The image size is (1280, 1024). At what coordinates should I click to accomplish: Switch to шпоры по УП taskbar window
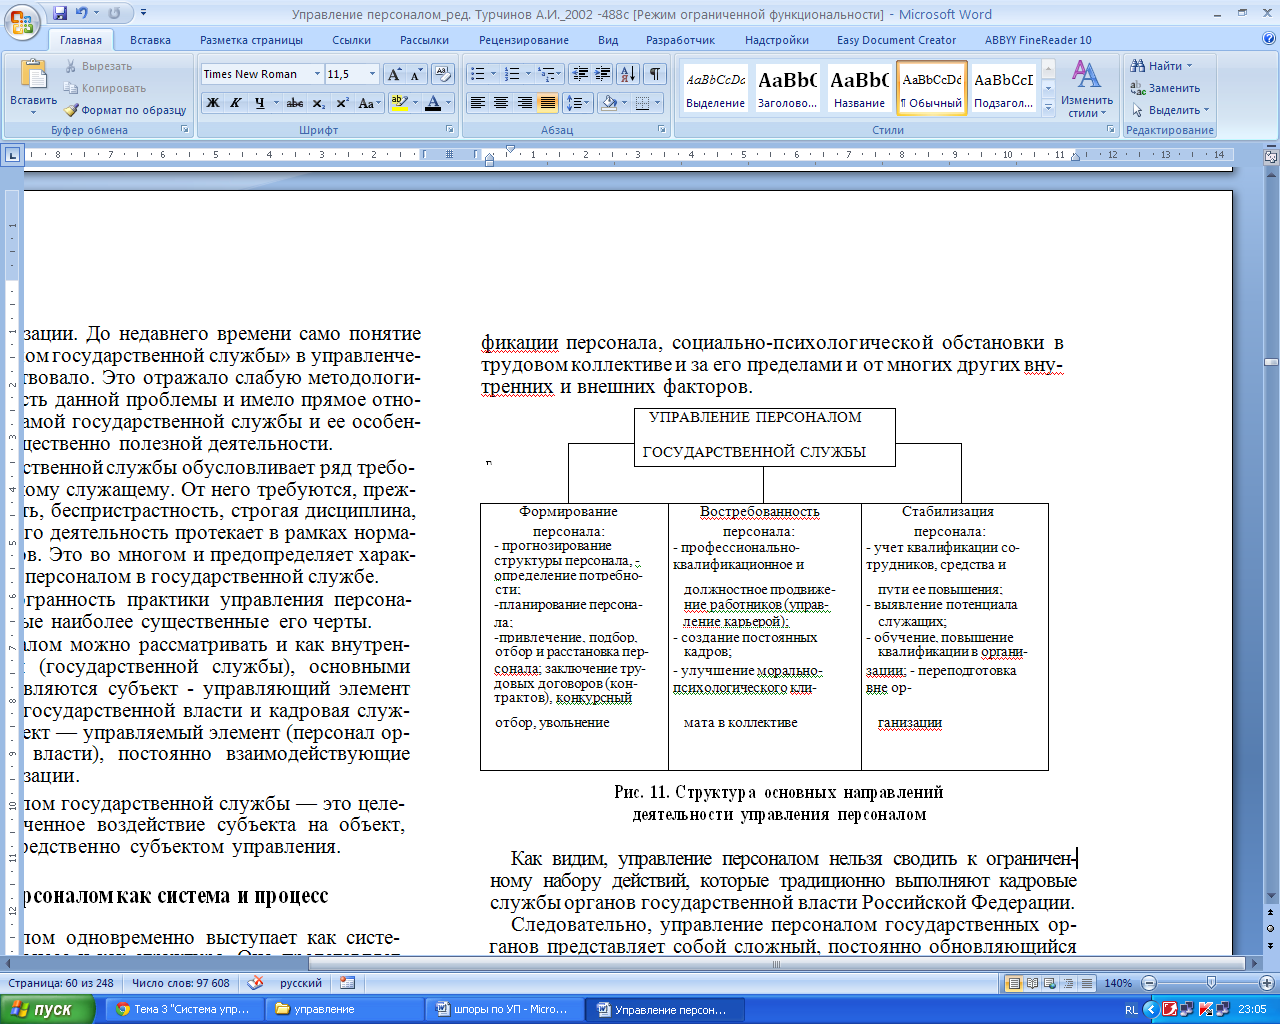[505, 1009]
